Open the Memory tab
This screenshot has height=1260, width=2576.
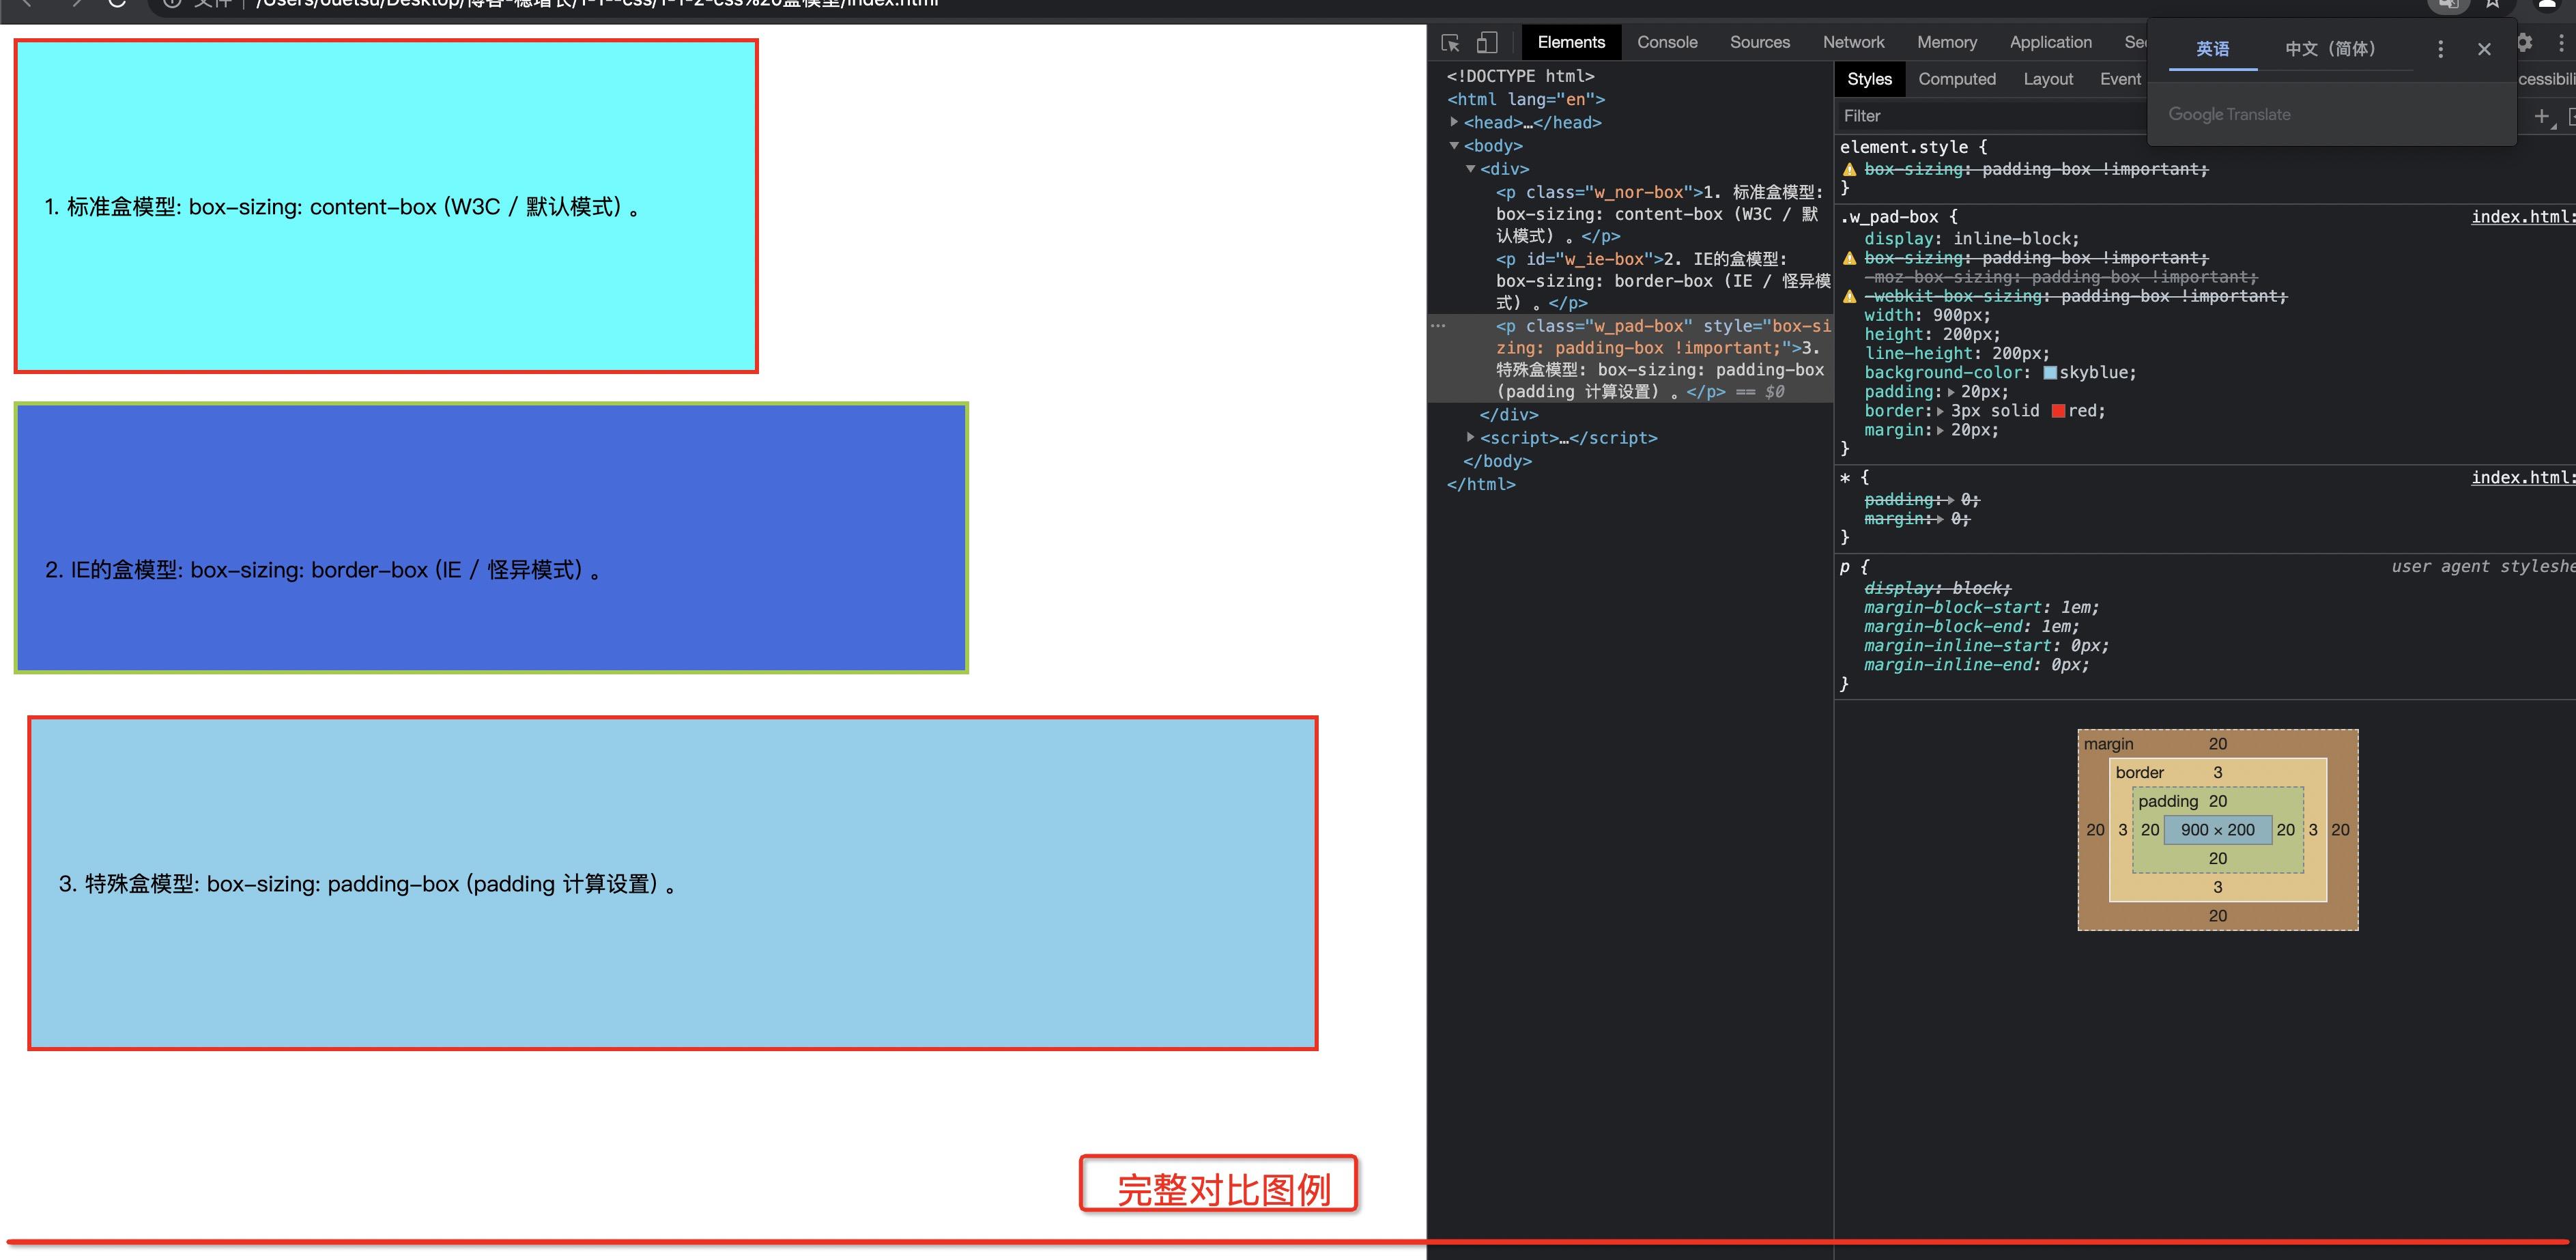(x=1946, y=42)
